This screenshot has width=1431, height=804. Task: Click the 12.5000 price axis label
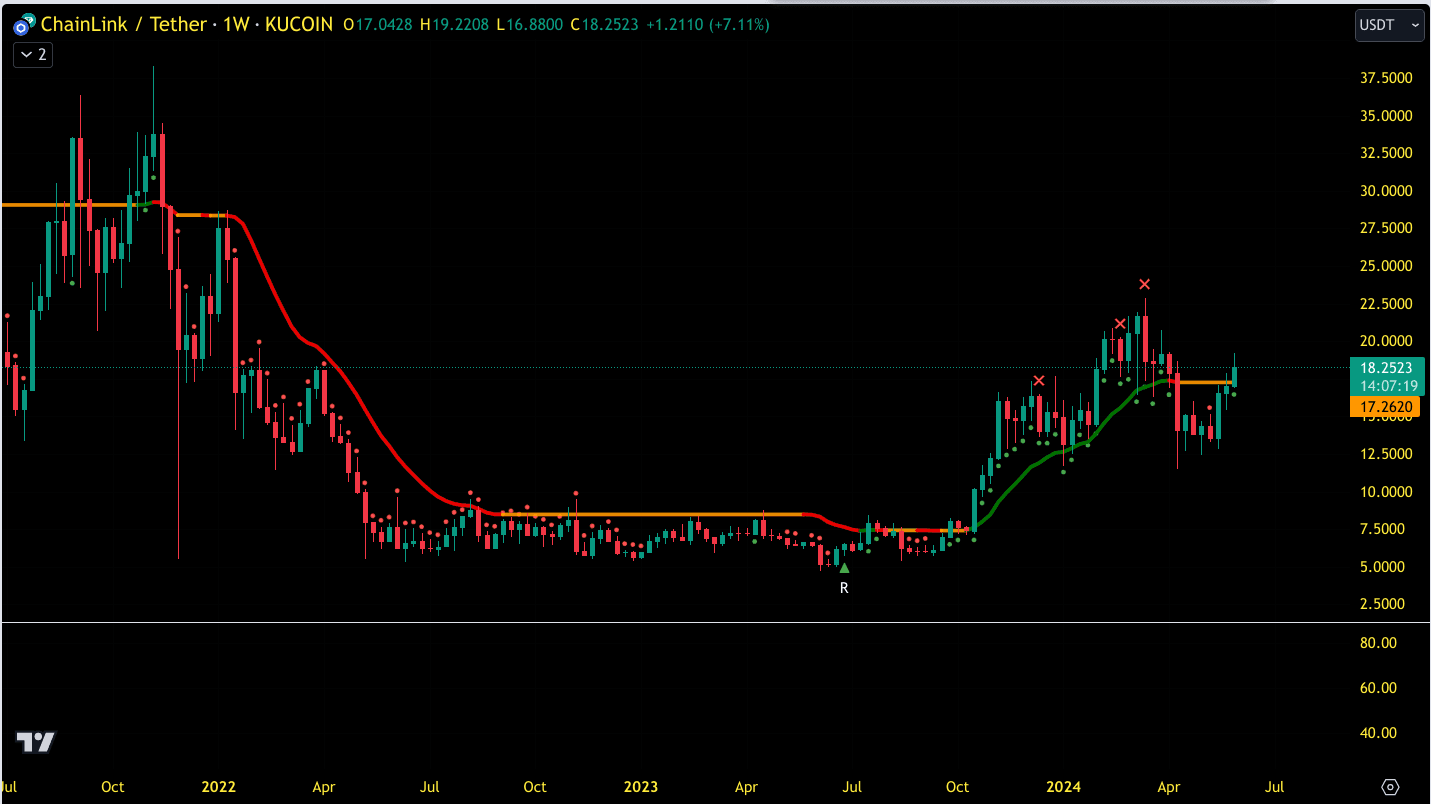(1386, 454)
